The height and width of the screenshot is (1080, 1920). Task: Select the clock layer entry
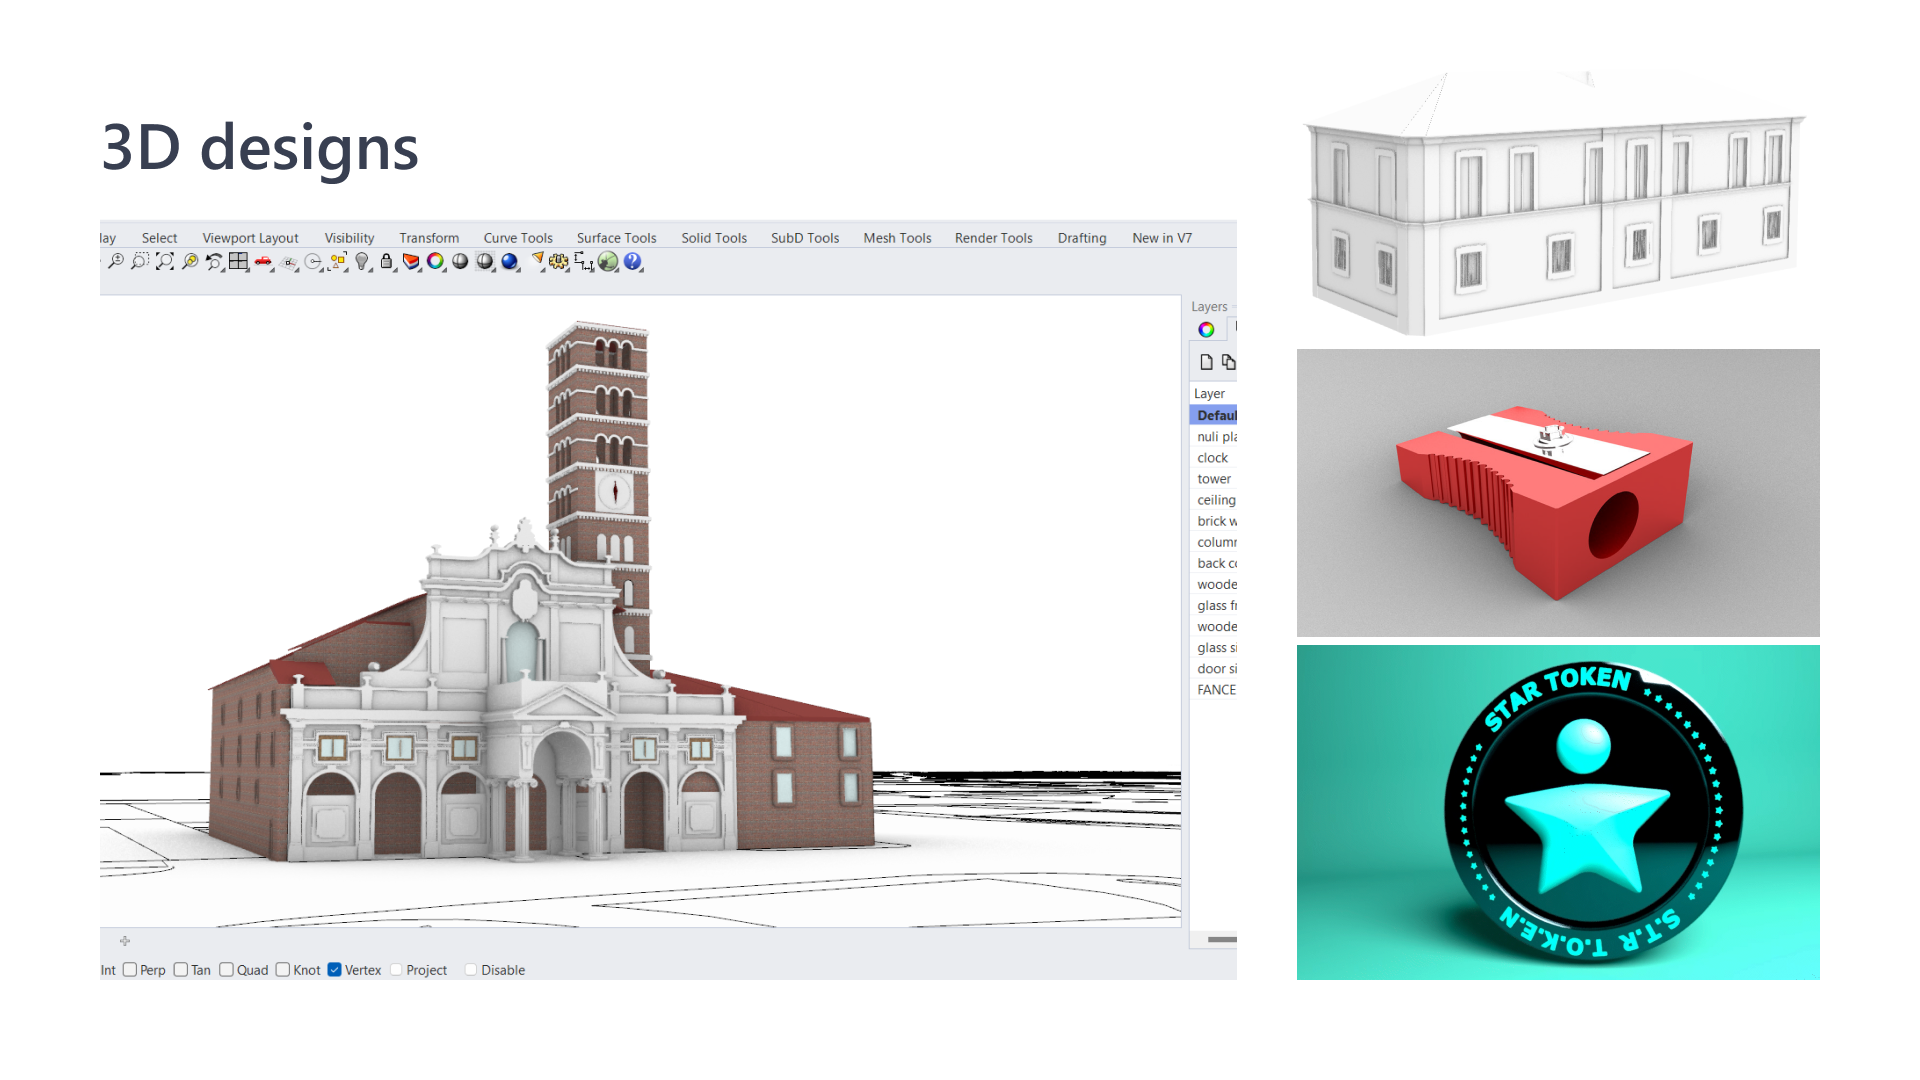click(1212, 458)
